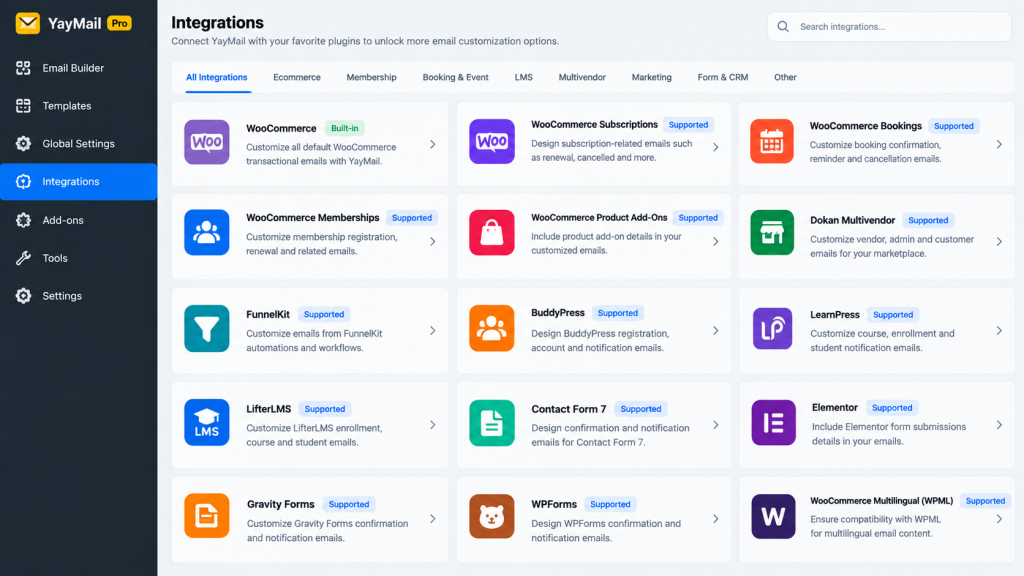Switch to the Ecommerce tab
Screen dimensions: 1024x576
(x=296, y=77)
